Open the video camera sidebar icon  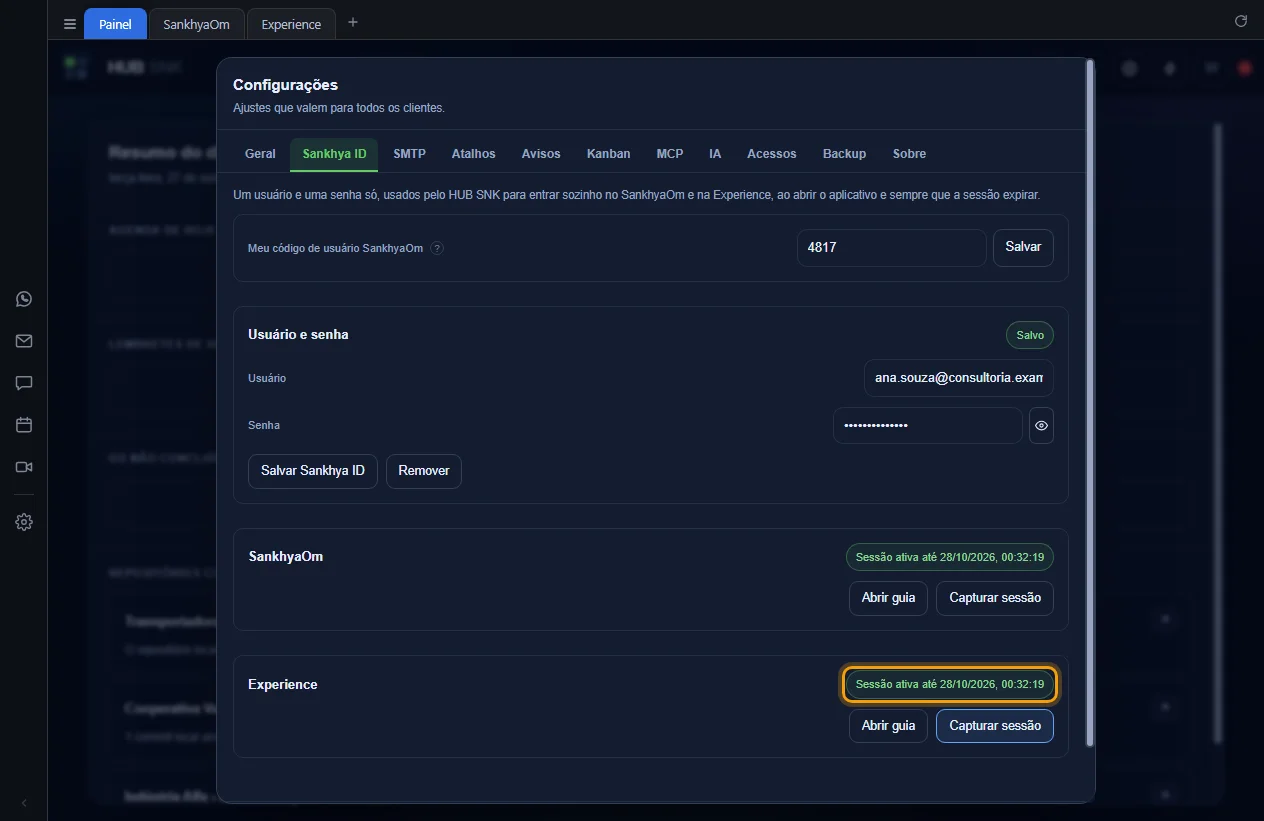(24, 467)
